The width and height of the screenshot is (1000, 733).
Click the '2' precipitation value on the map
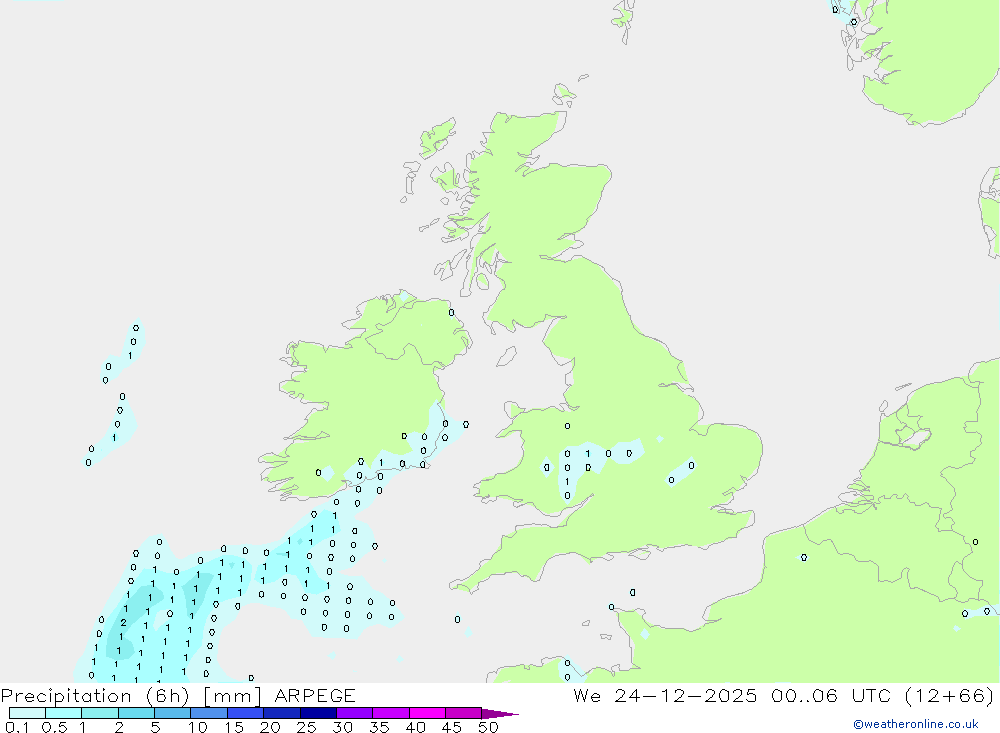pos(123,623)
